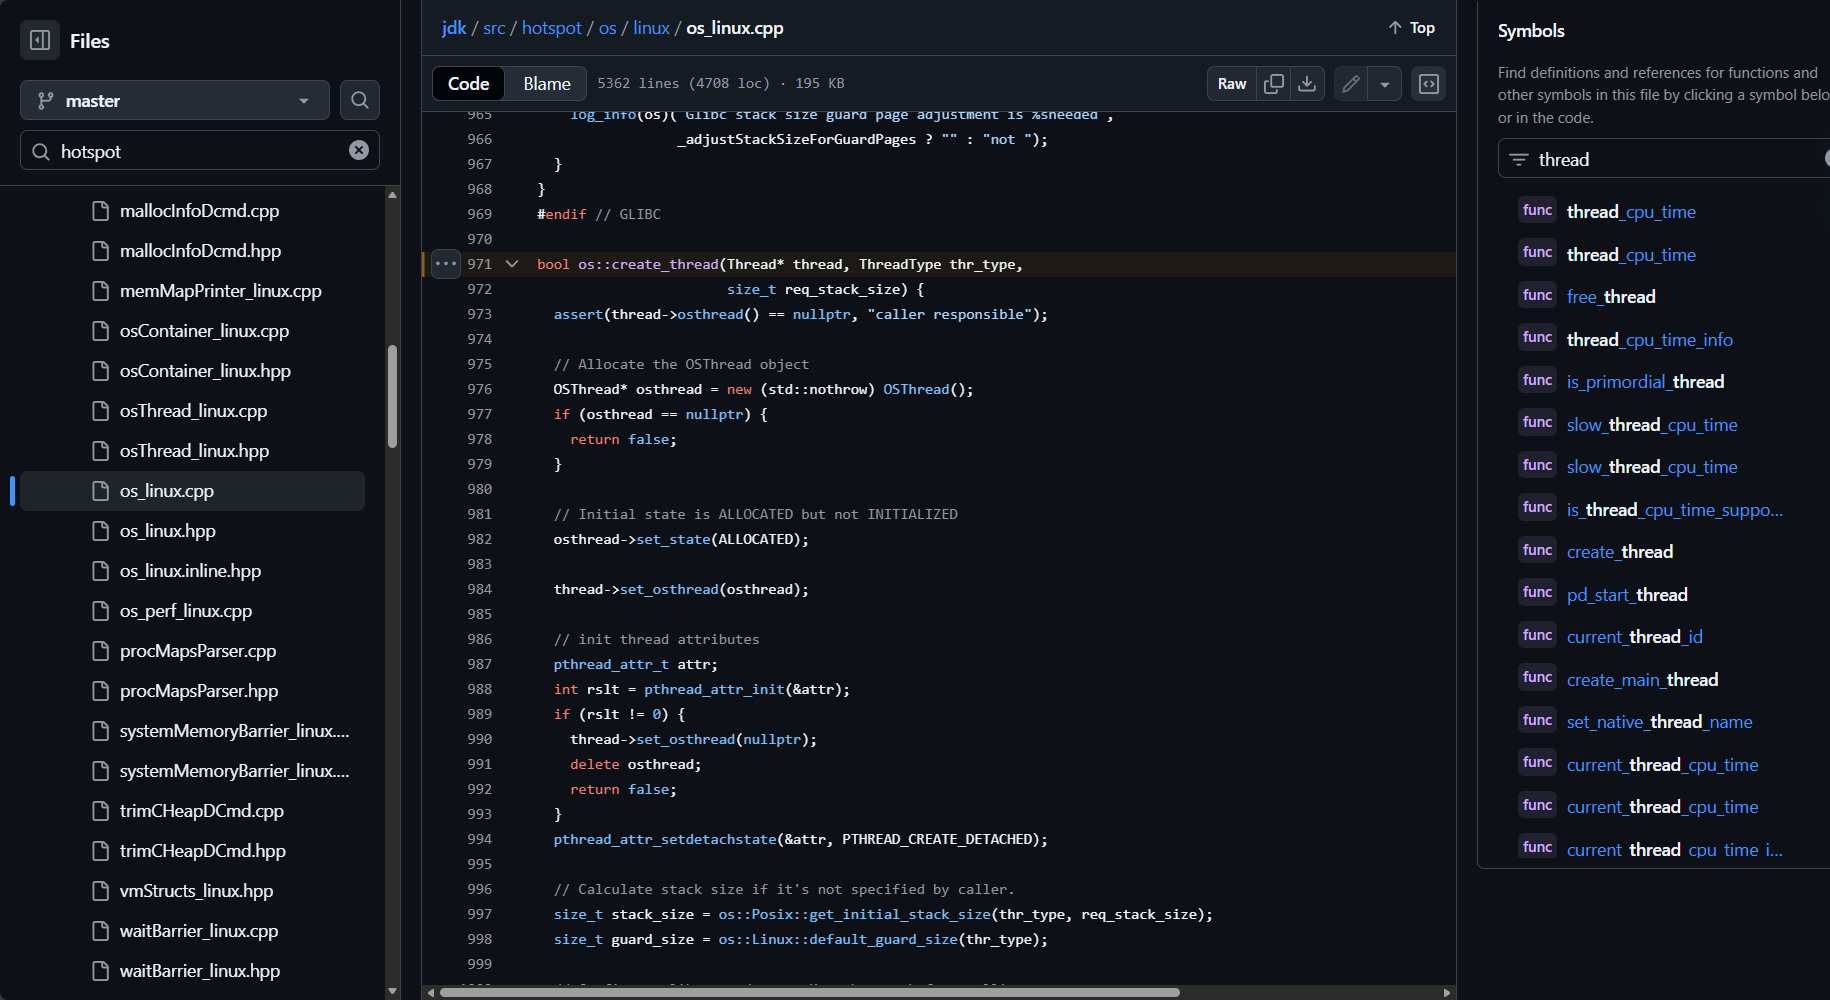Jump to is_thread_cpu_time_suppo... symbol

pos(1675,510)
